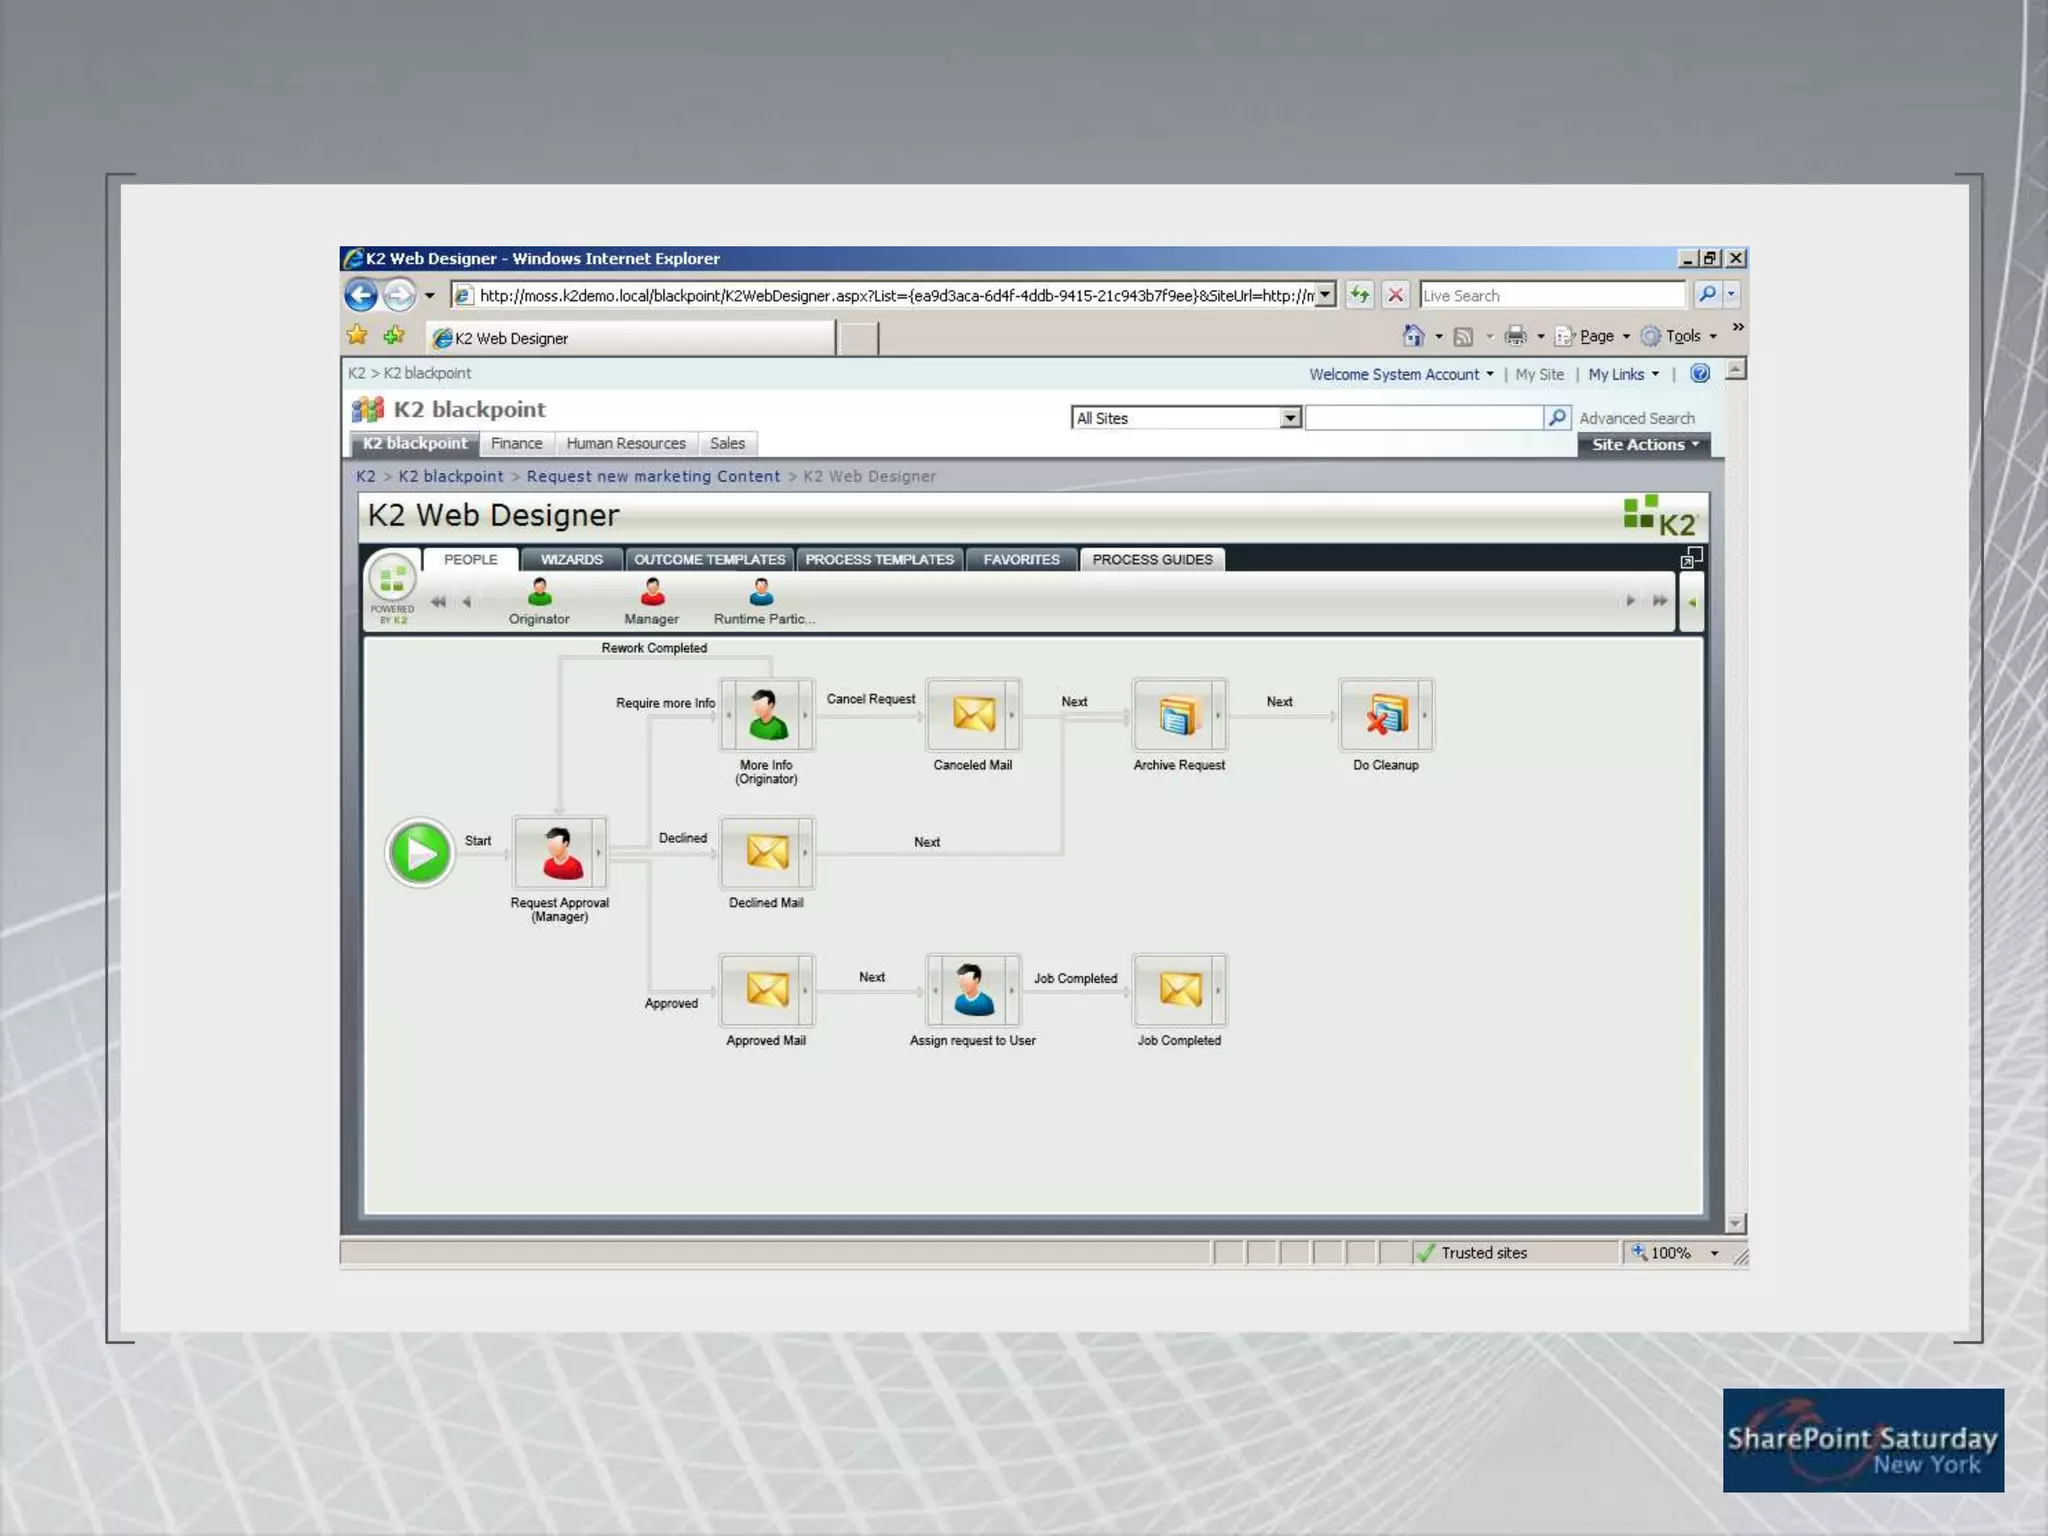Viewport: 2048px width, 1536px height.
Task: Select the Do Cleanup activity icon
Action: point(1386,715)
